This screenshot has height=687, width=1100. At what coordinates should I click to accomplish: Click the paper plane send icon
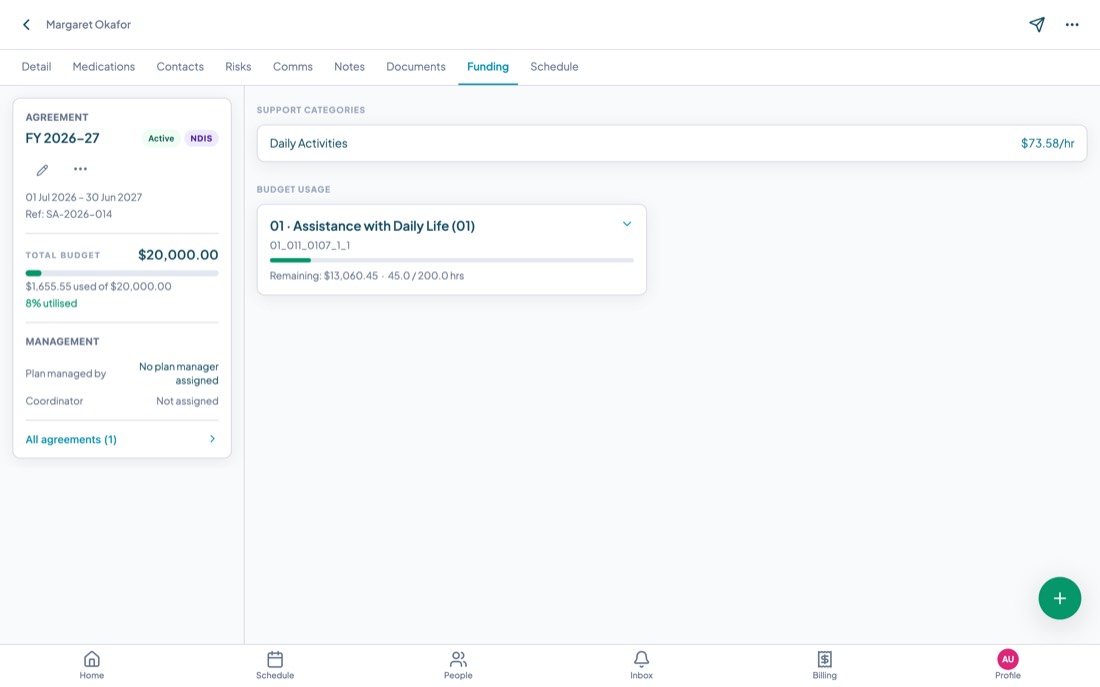click(x=1037, y=25)
